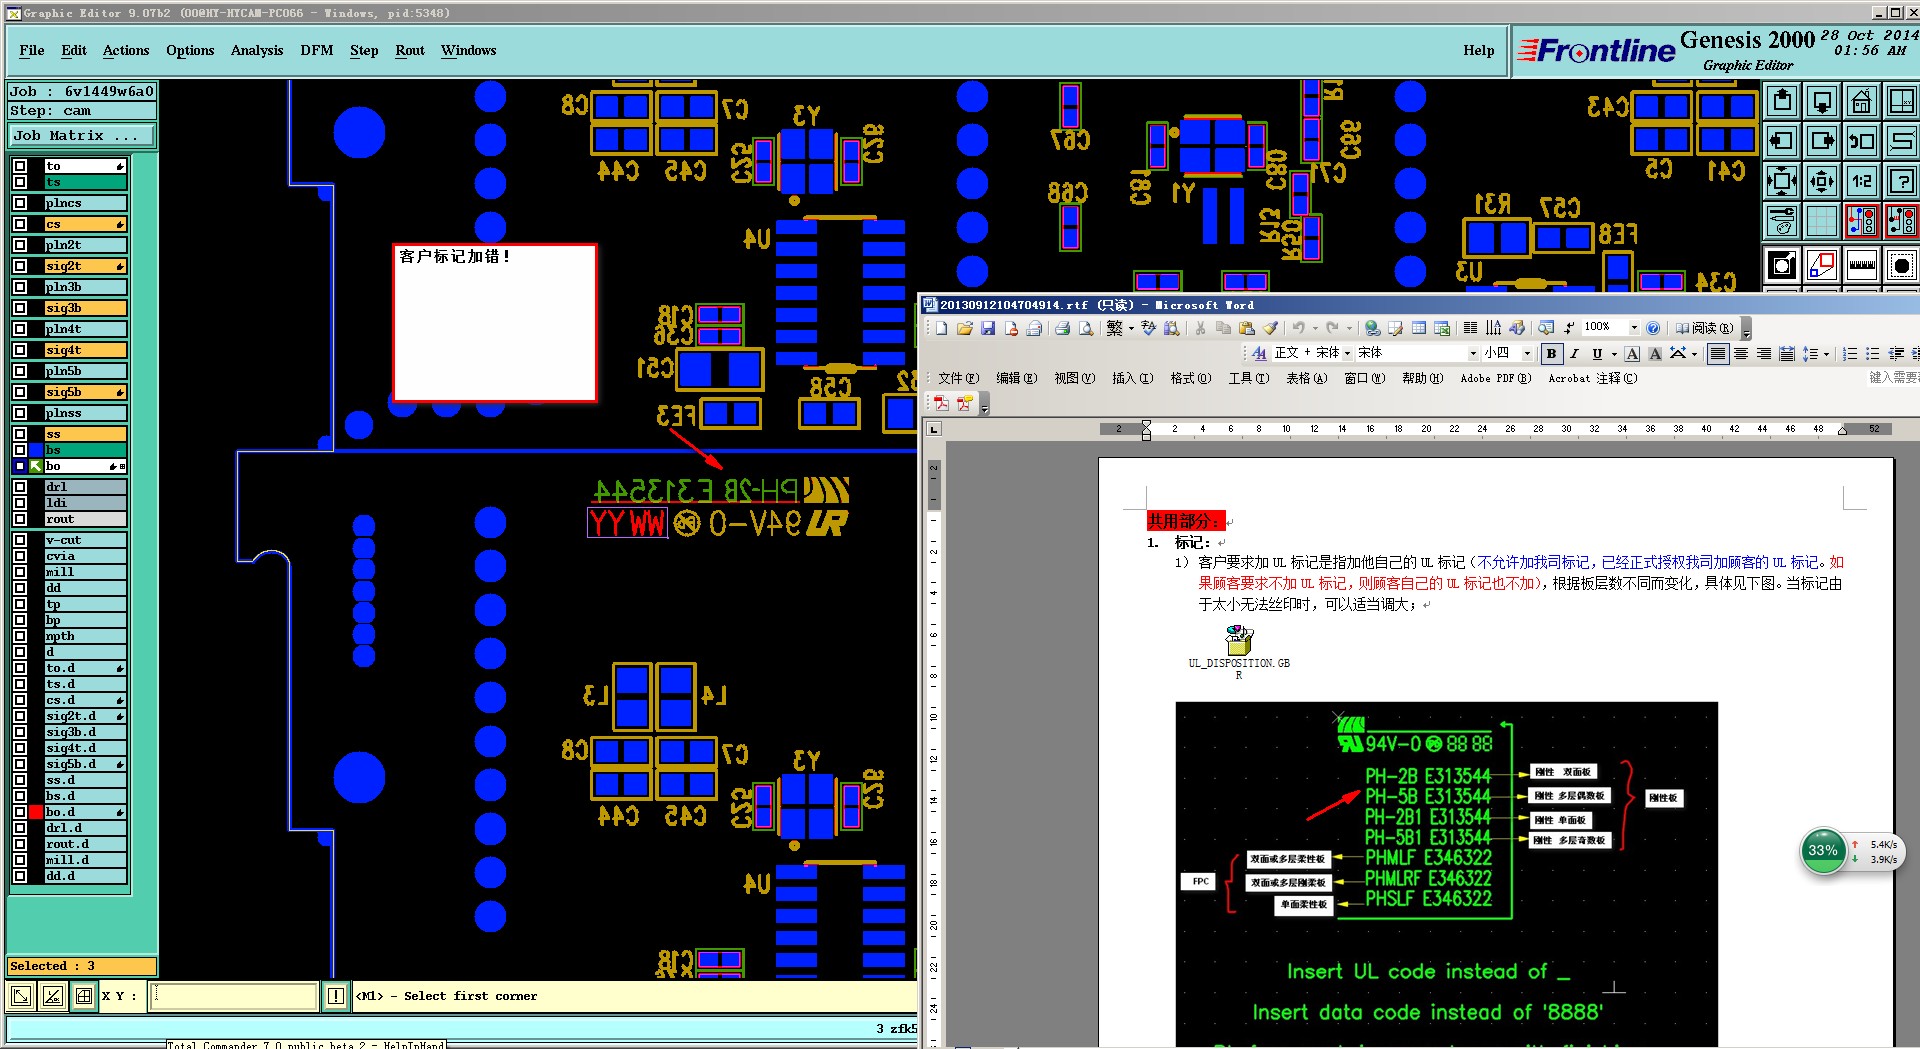Click the black octagon selection icon
This screenshot has width=1920, height=1049.
pyautogui.click(x=1902, y=265)
